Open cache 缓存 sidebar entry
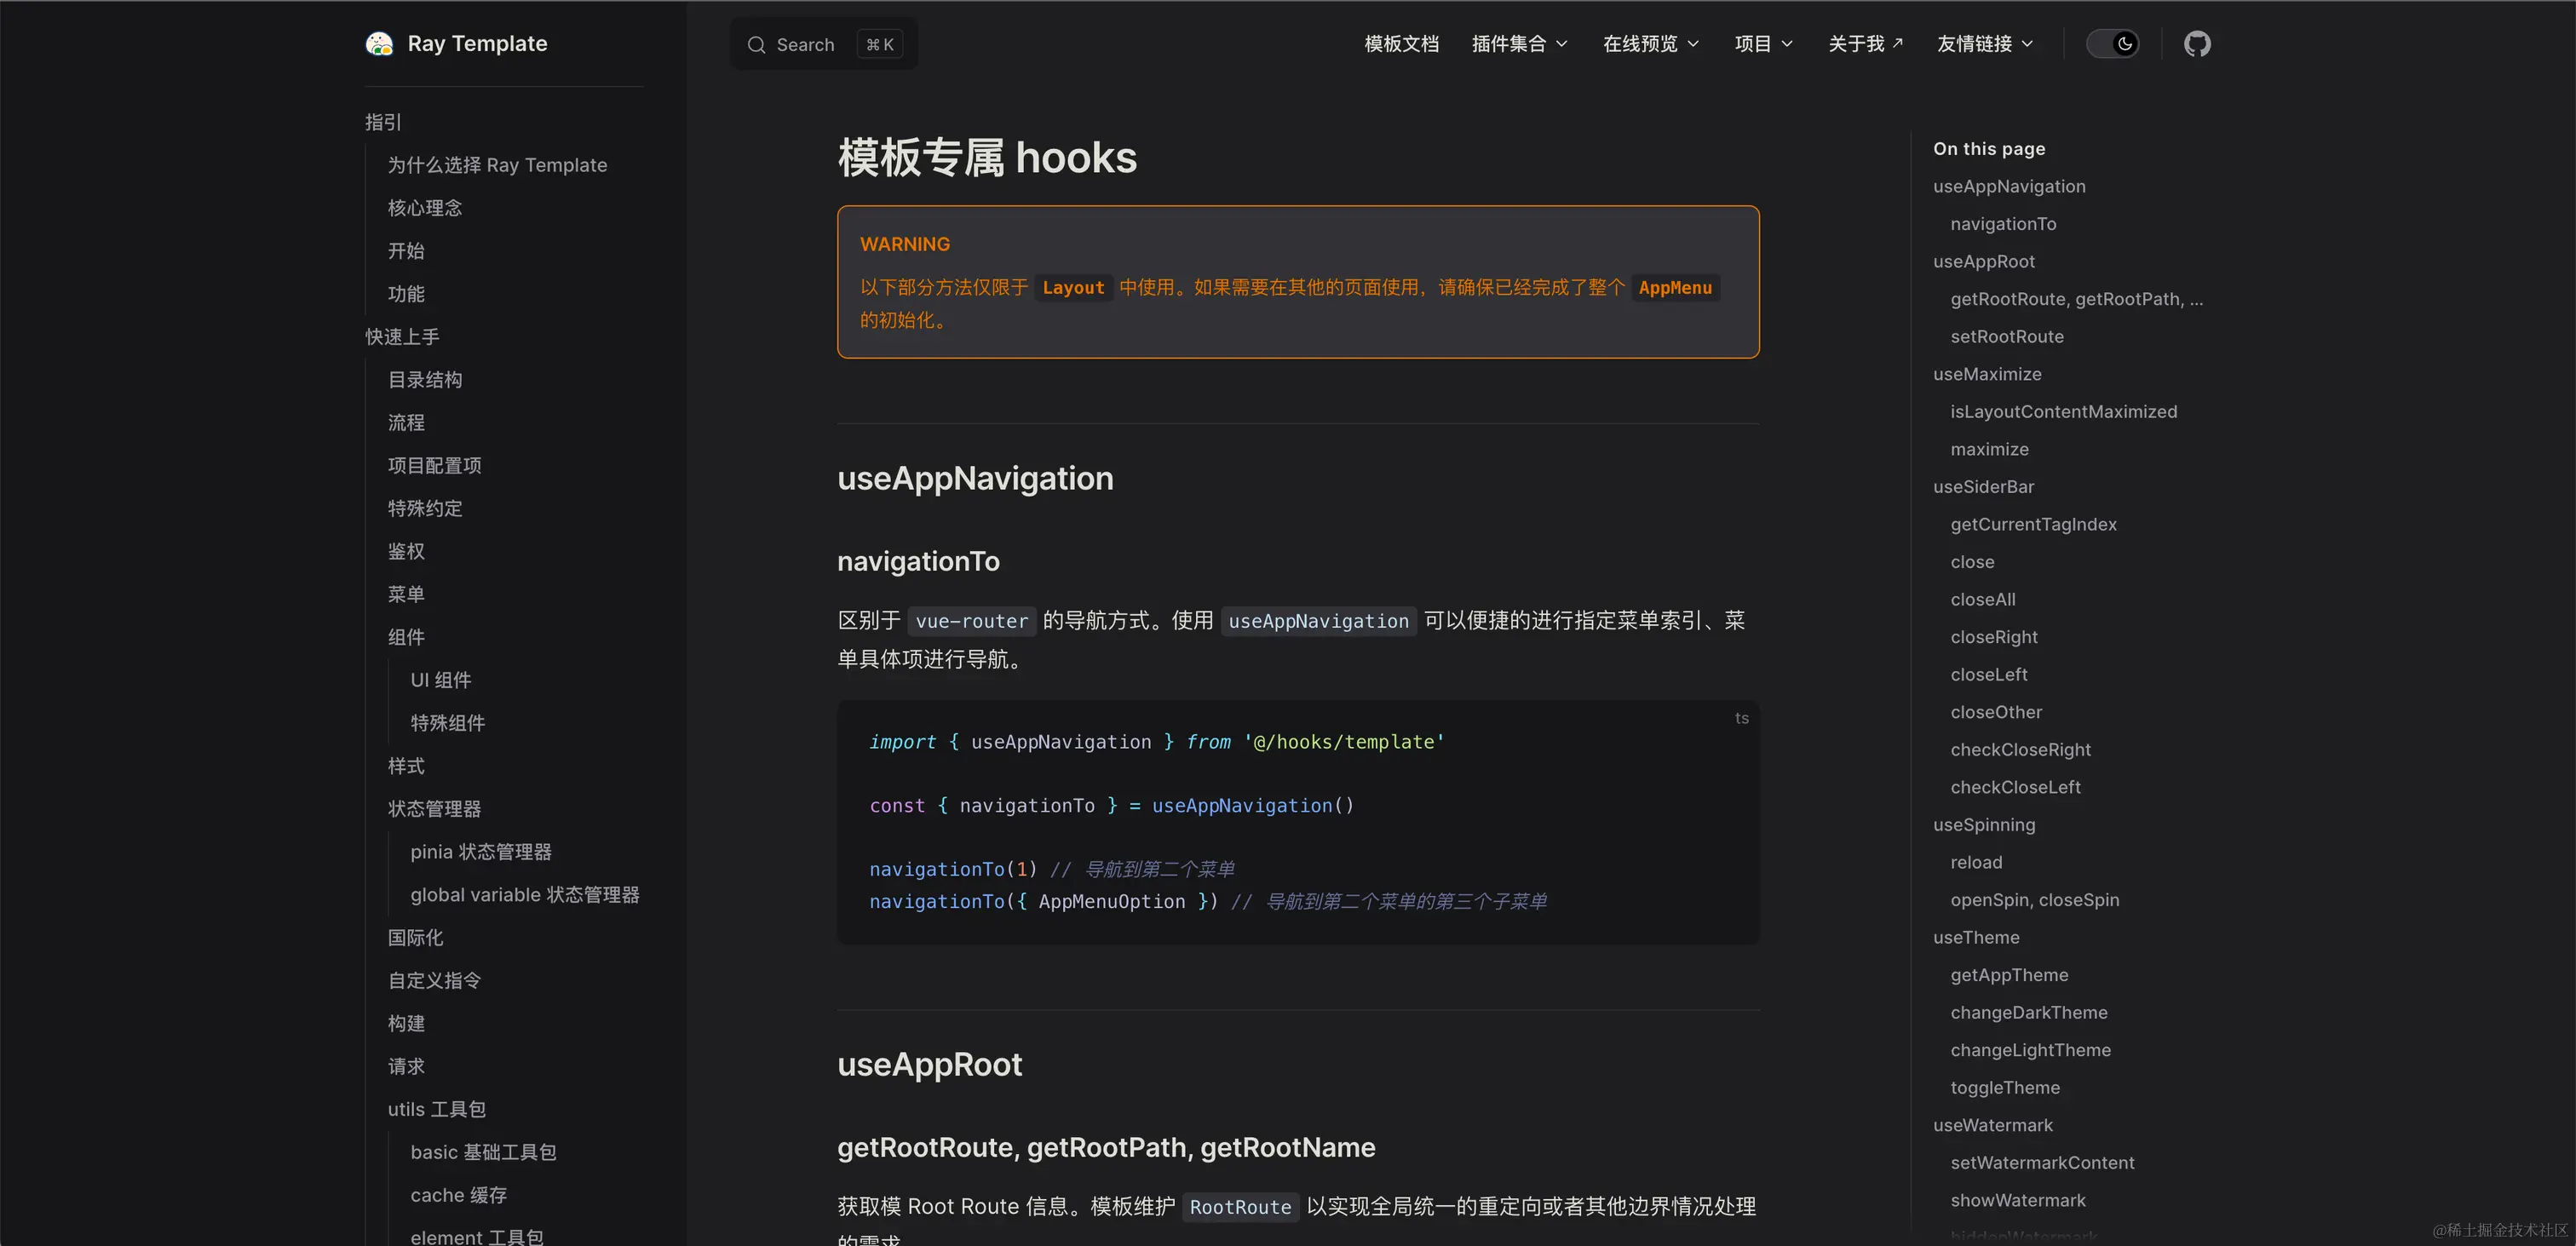This screenshot has width=2576, height=1246. 458,1195
